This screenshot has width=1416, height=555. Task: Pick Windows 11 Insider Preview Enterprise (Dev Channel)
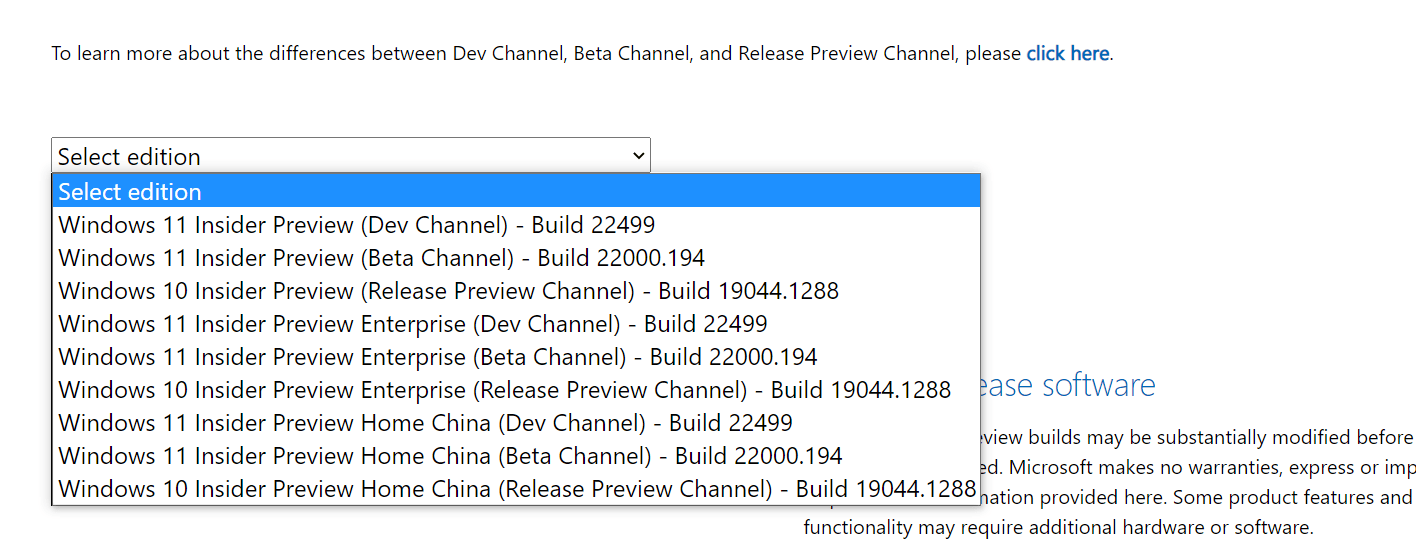click(x=516, y=323)
